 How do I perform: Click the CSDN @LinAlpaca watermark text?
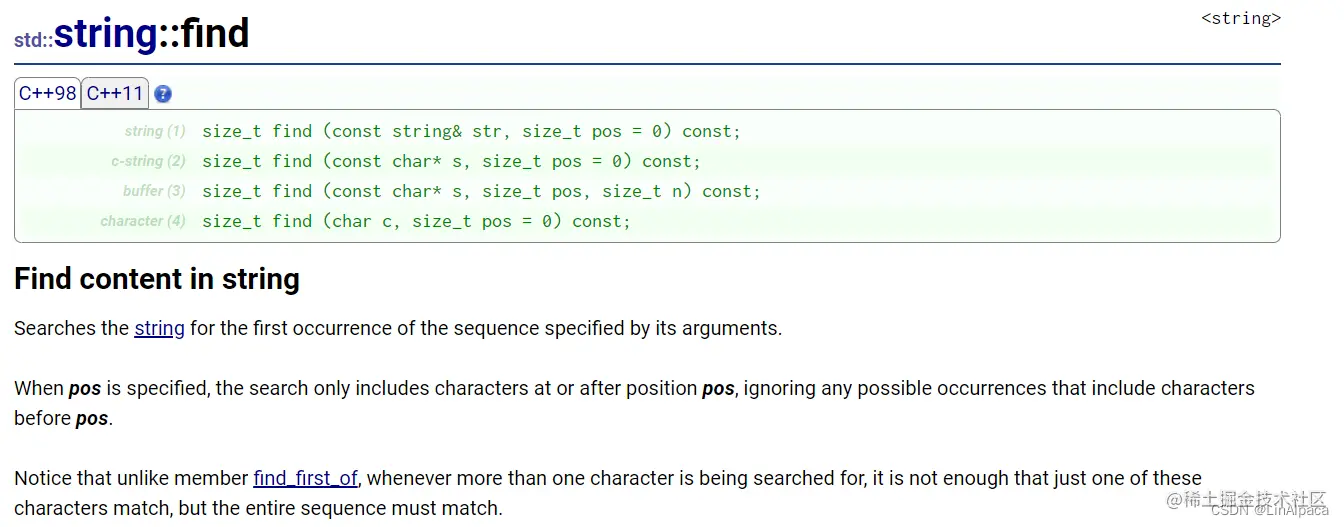pos(1270,510)
